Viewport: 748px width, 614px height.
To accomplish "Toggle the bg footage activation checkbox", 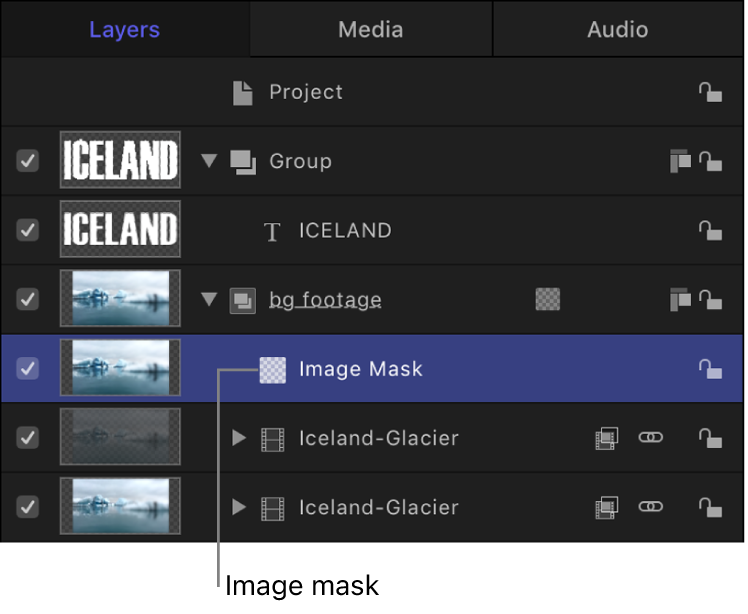I will point(28,299).
